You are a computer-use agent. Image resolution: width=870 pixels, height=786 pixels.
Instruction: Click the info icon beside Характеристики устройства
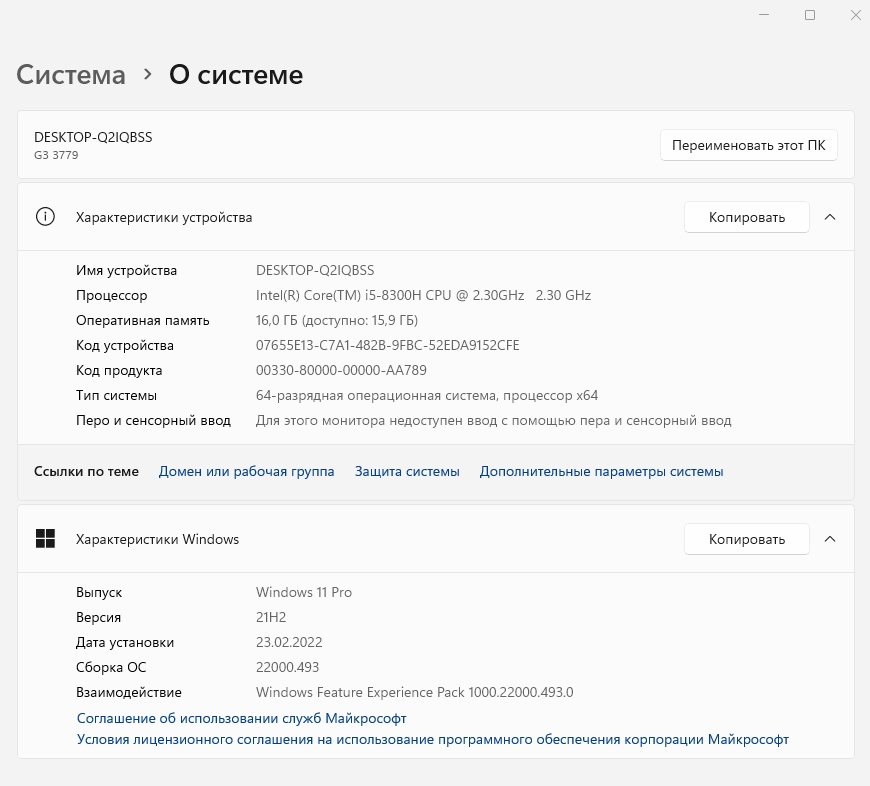tap(45, 217)
